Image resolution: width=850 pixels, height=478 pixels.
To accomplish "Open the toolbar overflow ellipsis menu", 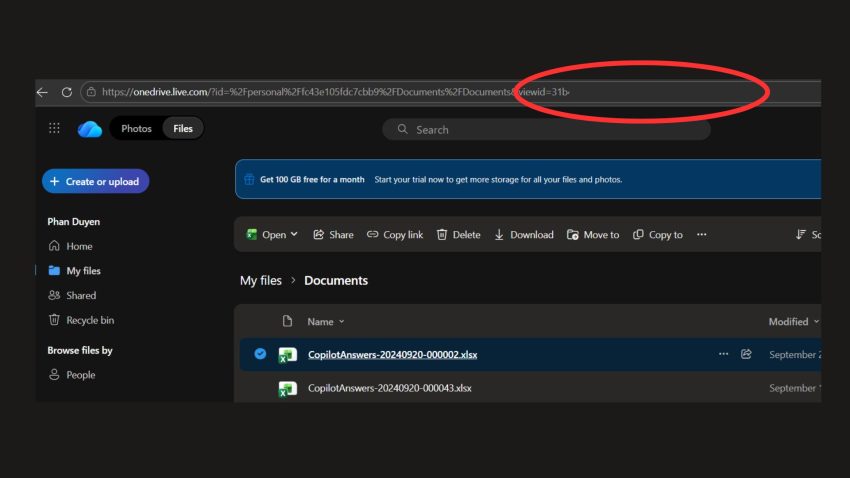I will (x=701, y=235).
